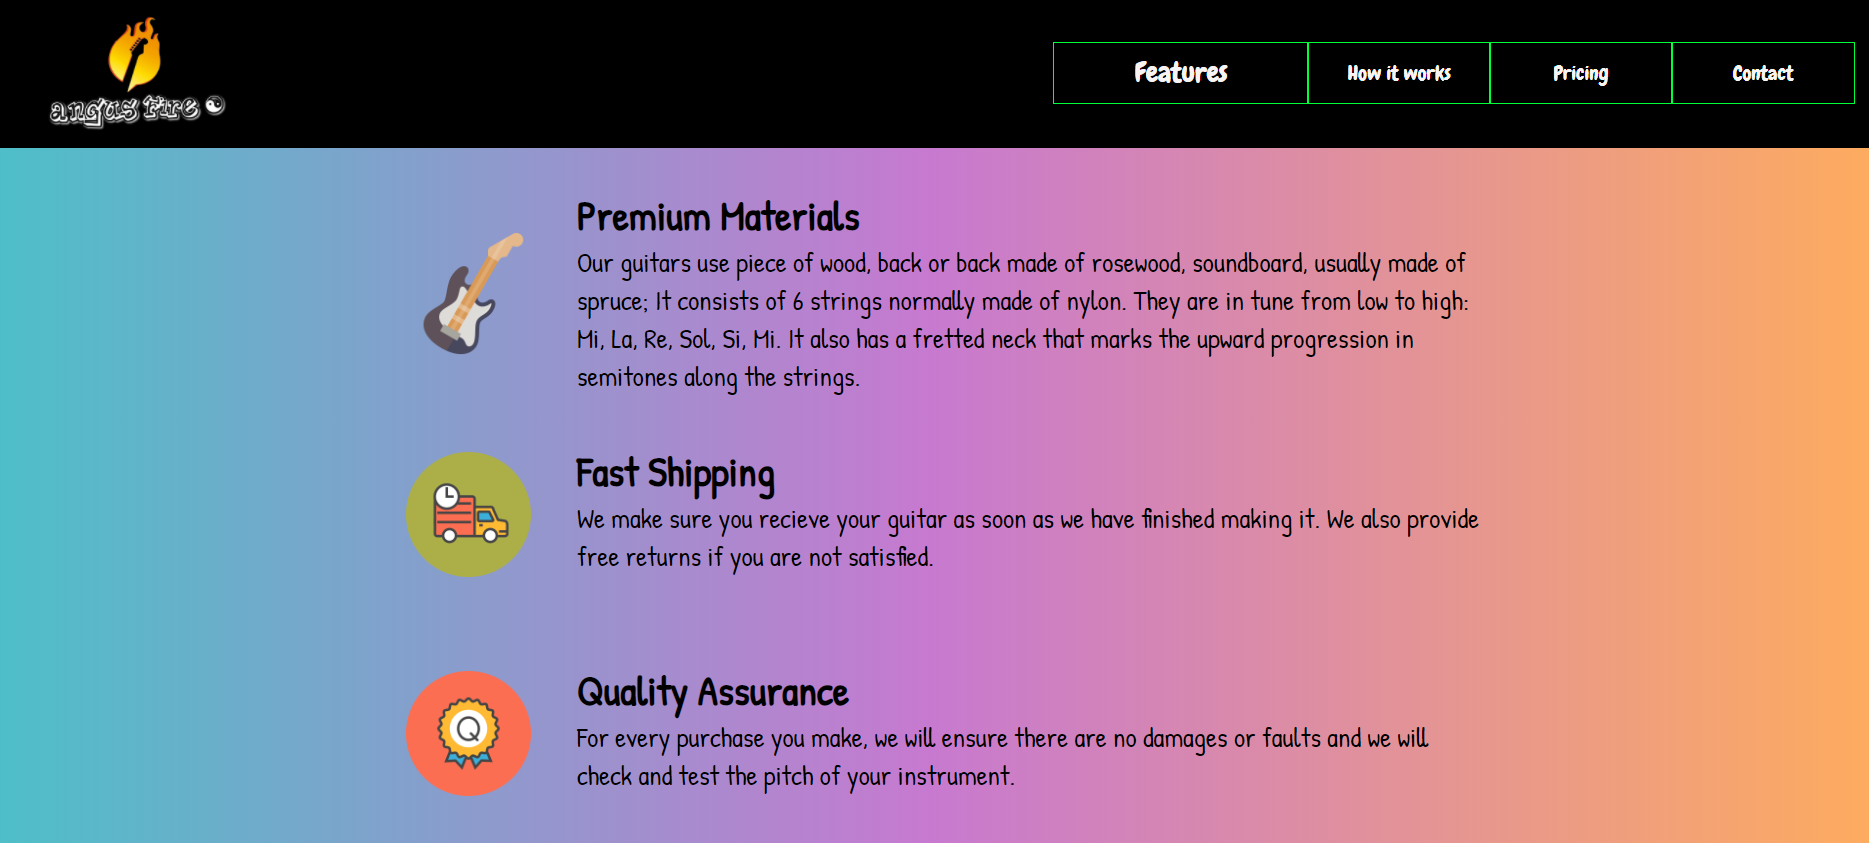The width and height of the screenshot is (1869, 843).
Task: Select Contact from the navigation bar
Action: 1763,72
